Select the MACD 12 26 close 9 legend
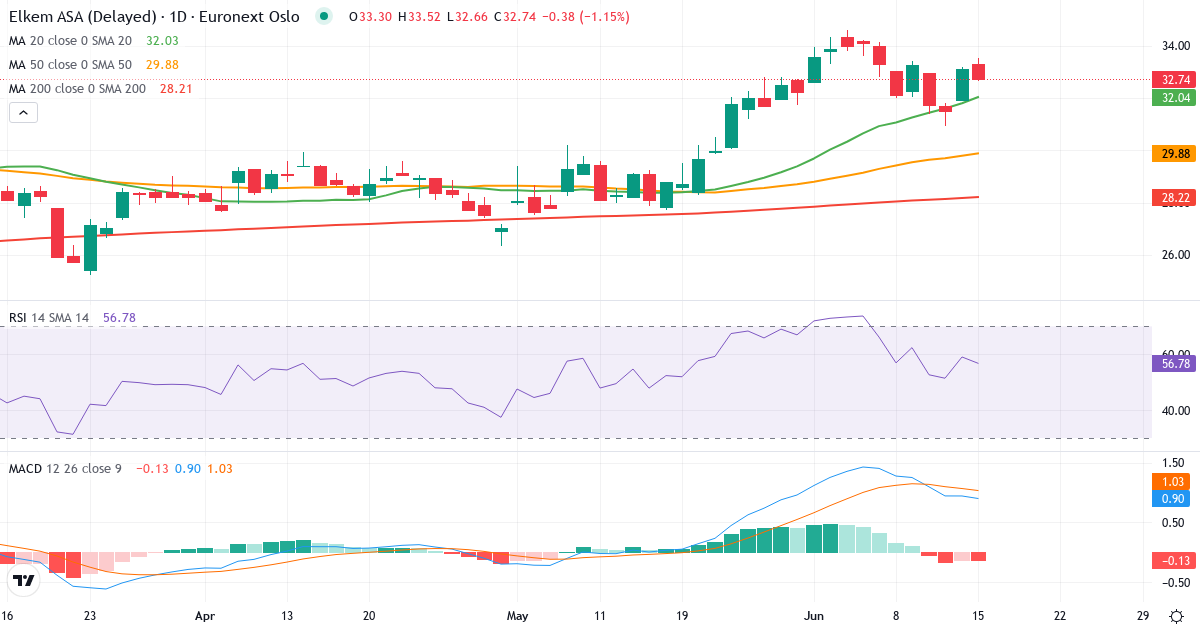Image resolution: width=1200 pixels, height=630 pixels. [65, 468]
